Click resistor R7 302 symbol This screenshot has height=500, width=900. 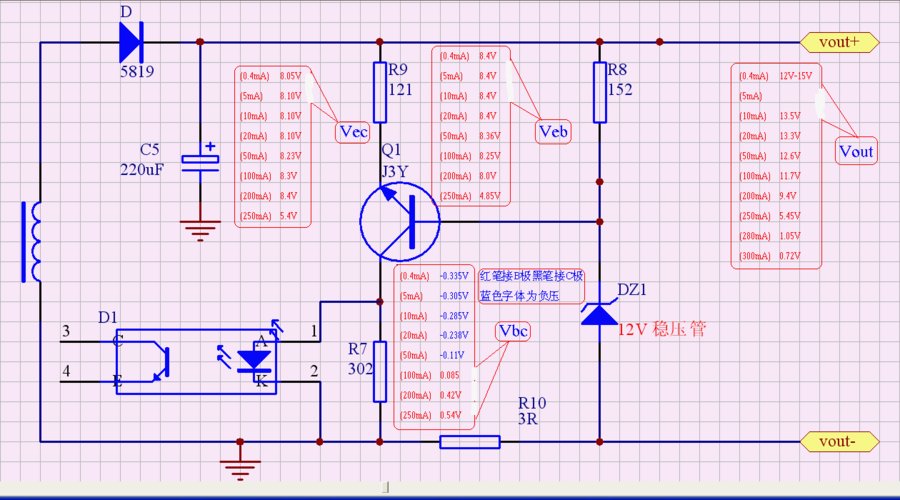(380, 370)
